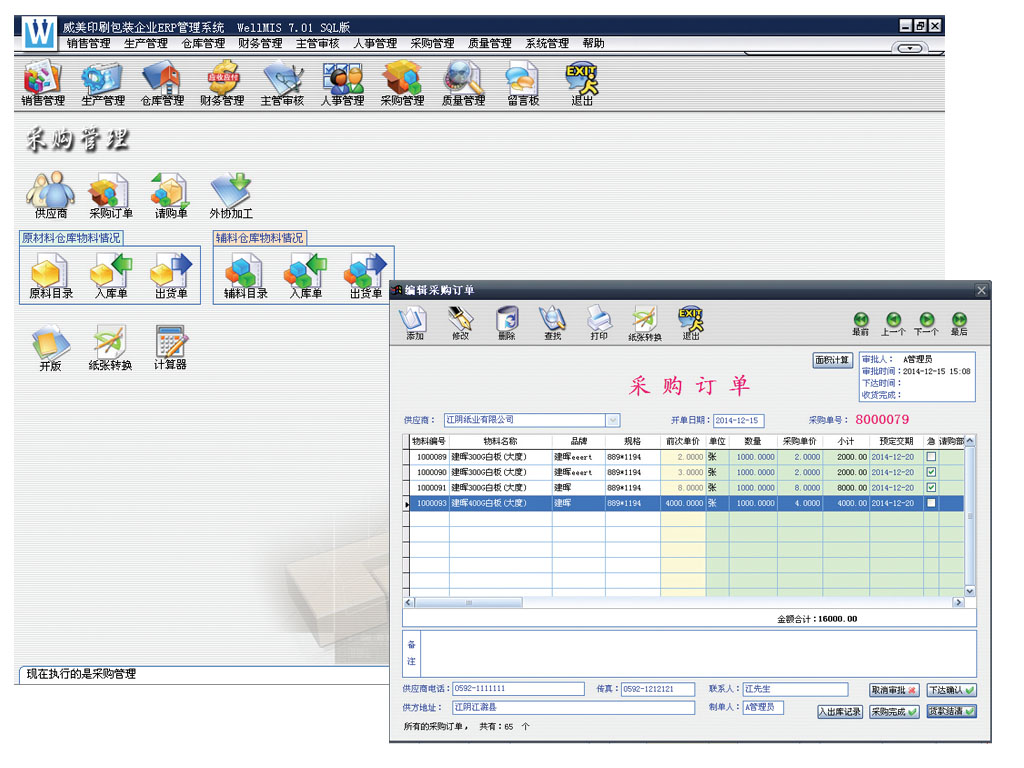Open the 质量管理 toolbar icon
This screenshot has height=768, width=1024.
(x=463, y=82)
